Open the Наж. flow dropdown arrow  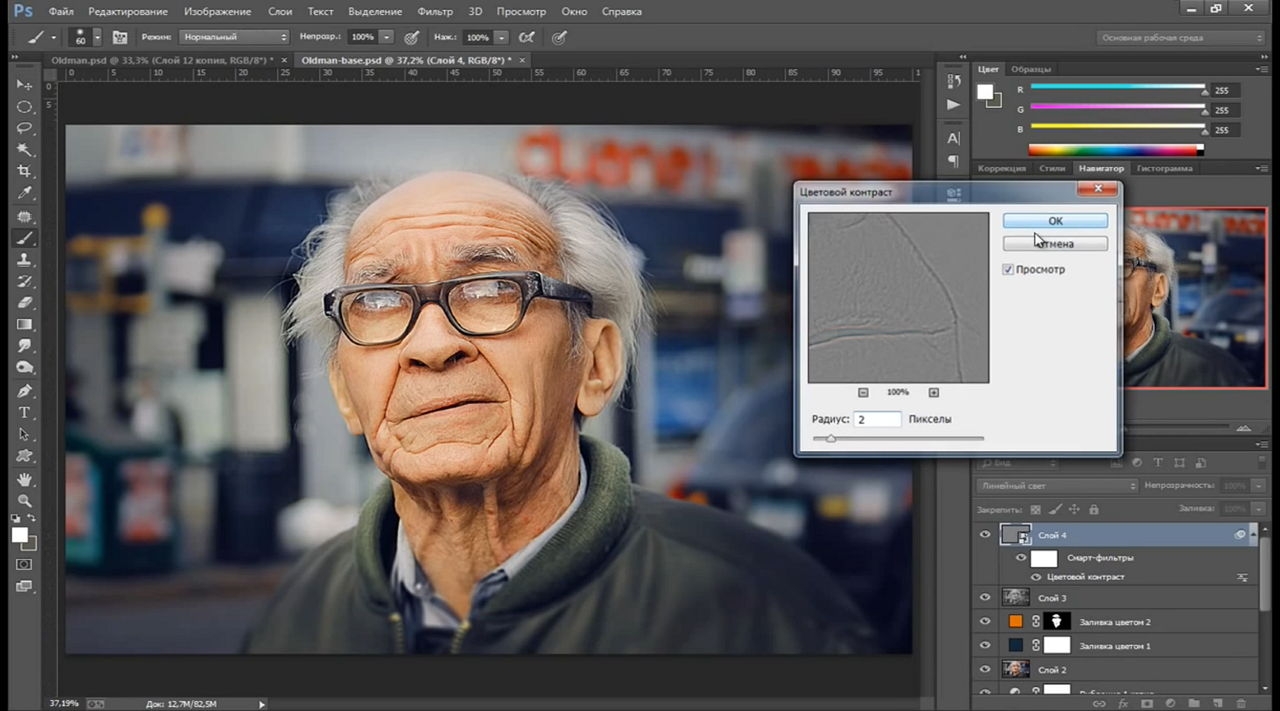coord(501,37)
